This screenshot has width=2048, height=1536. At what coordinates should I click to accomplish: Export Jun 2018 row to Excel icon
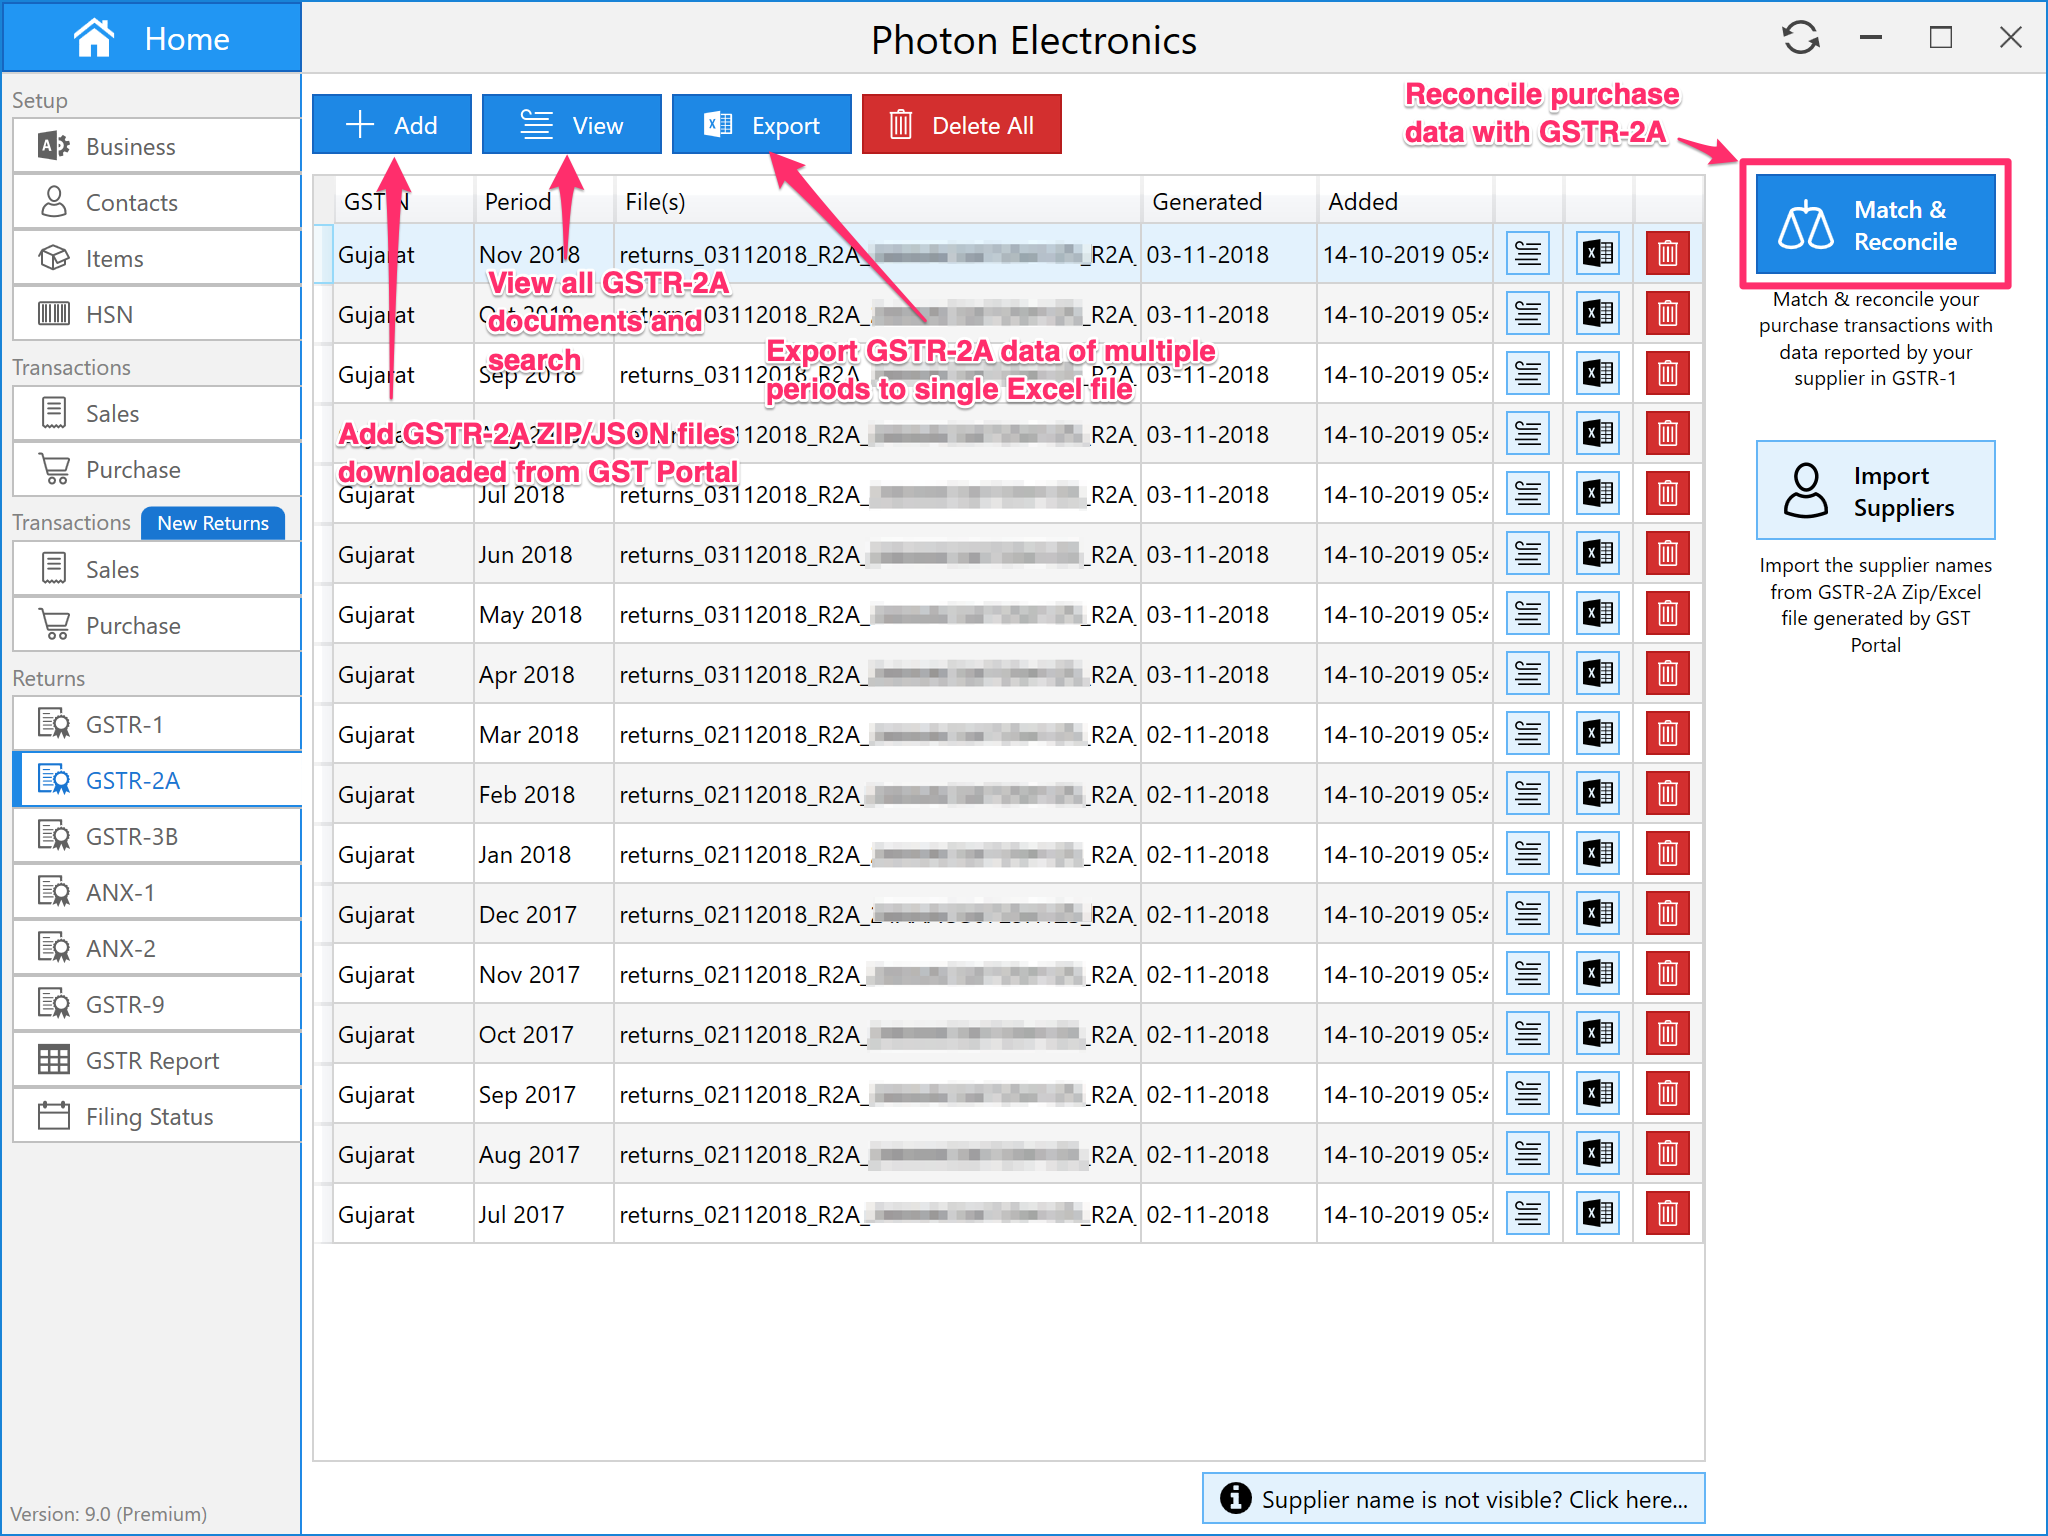pos(1597,554)
